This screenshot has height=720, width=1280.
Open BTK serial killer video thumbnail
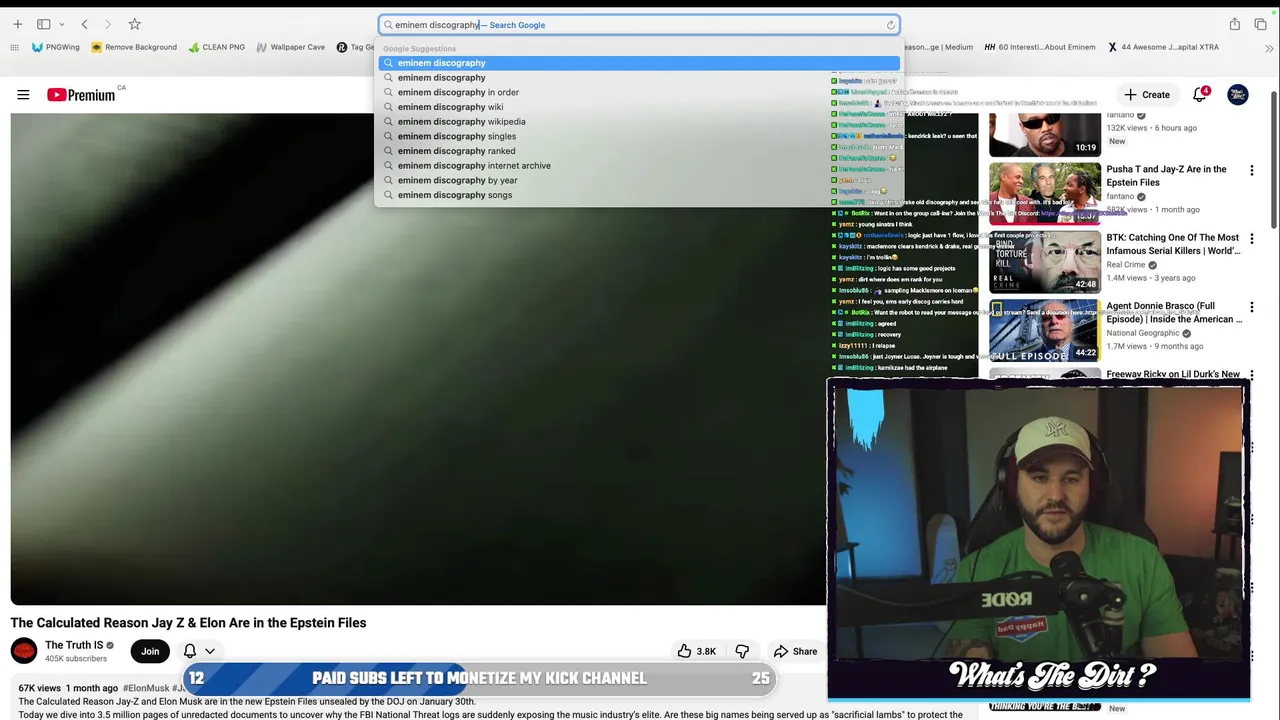point(1045,262)
